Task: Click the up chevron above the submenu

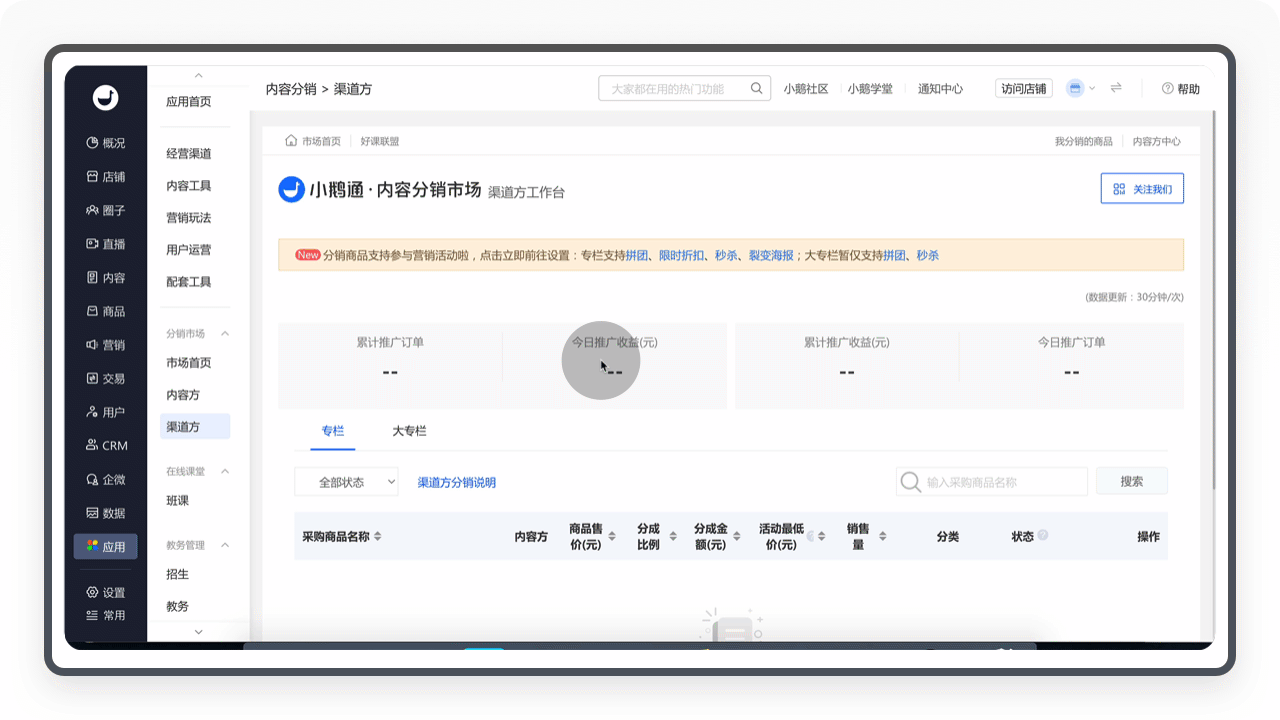Action: (198, 75)
